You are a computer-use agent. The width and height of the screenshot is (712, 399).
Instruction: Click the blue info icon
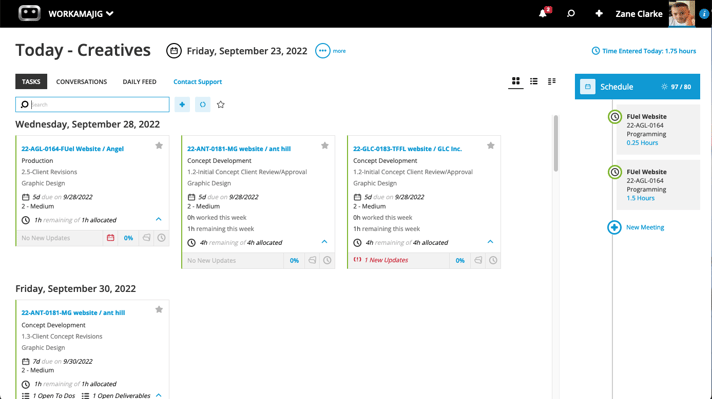click(704, 14)
